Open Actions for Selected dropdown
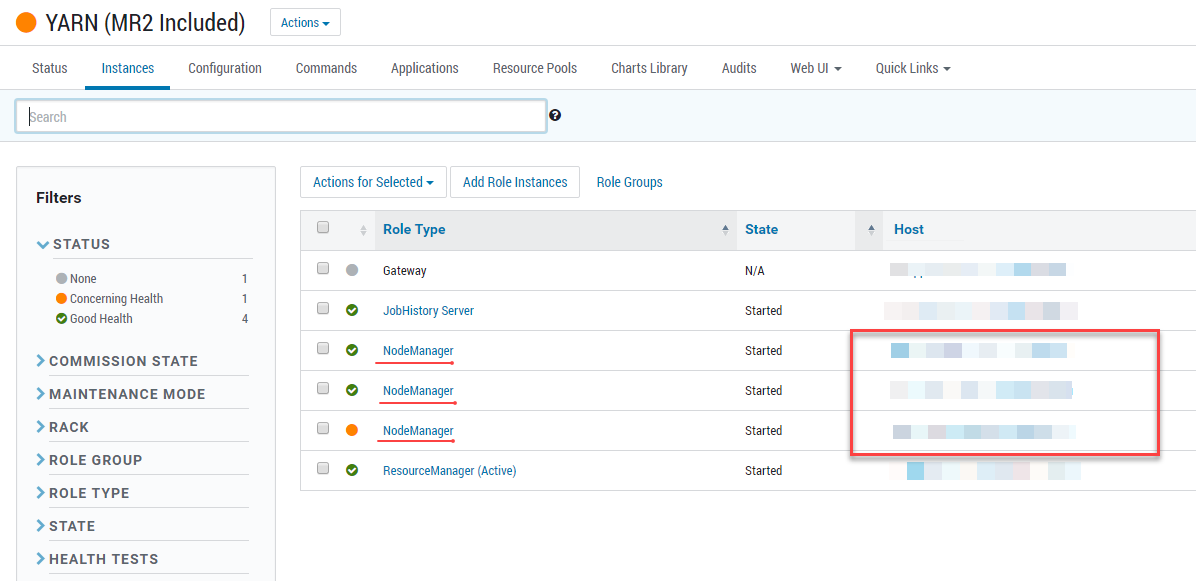Image resolution: width=1196 pixels, height=581 pixels. 372,182
